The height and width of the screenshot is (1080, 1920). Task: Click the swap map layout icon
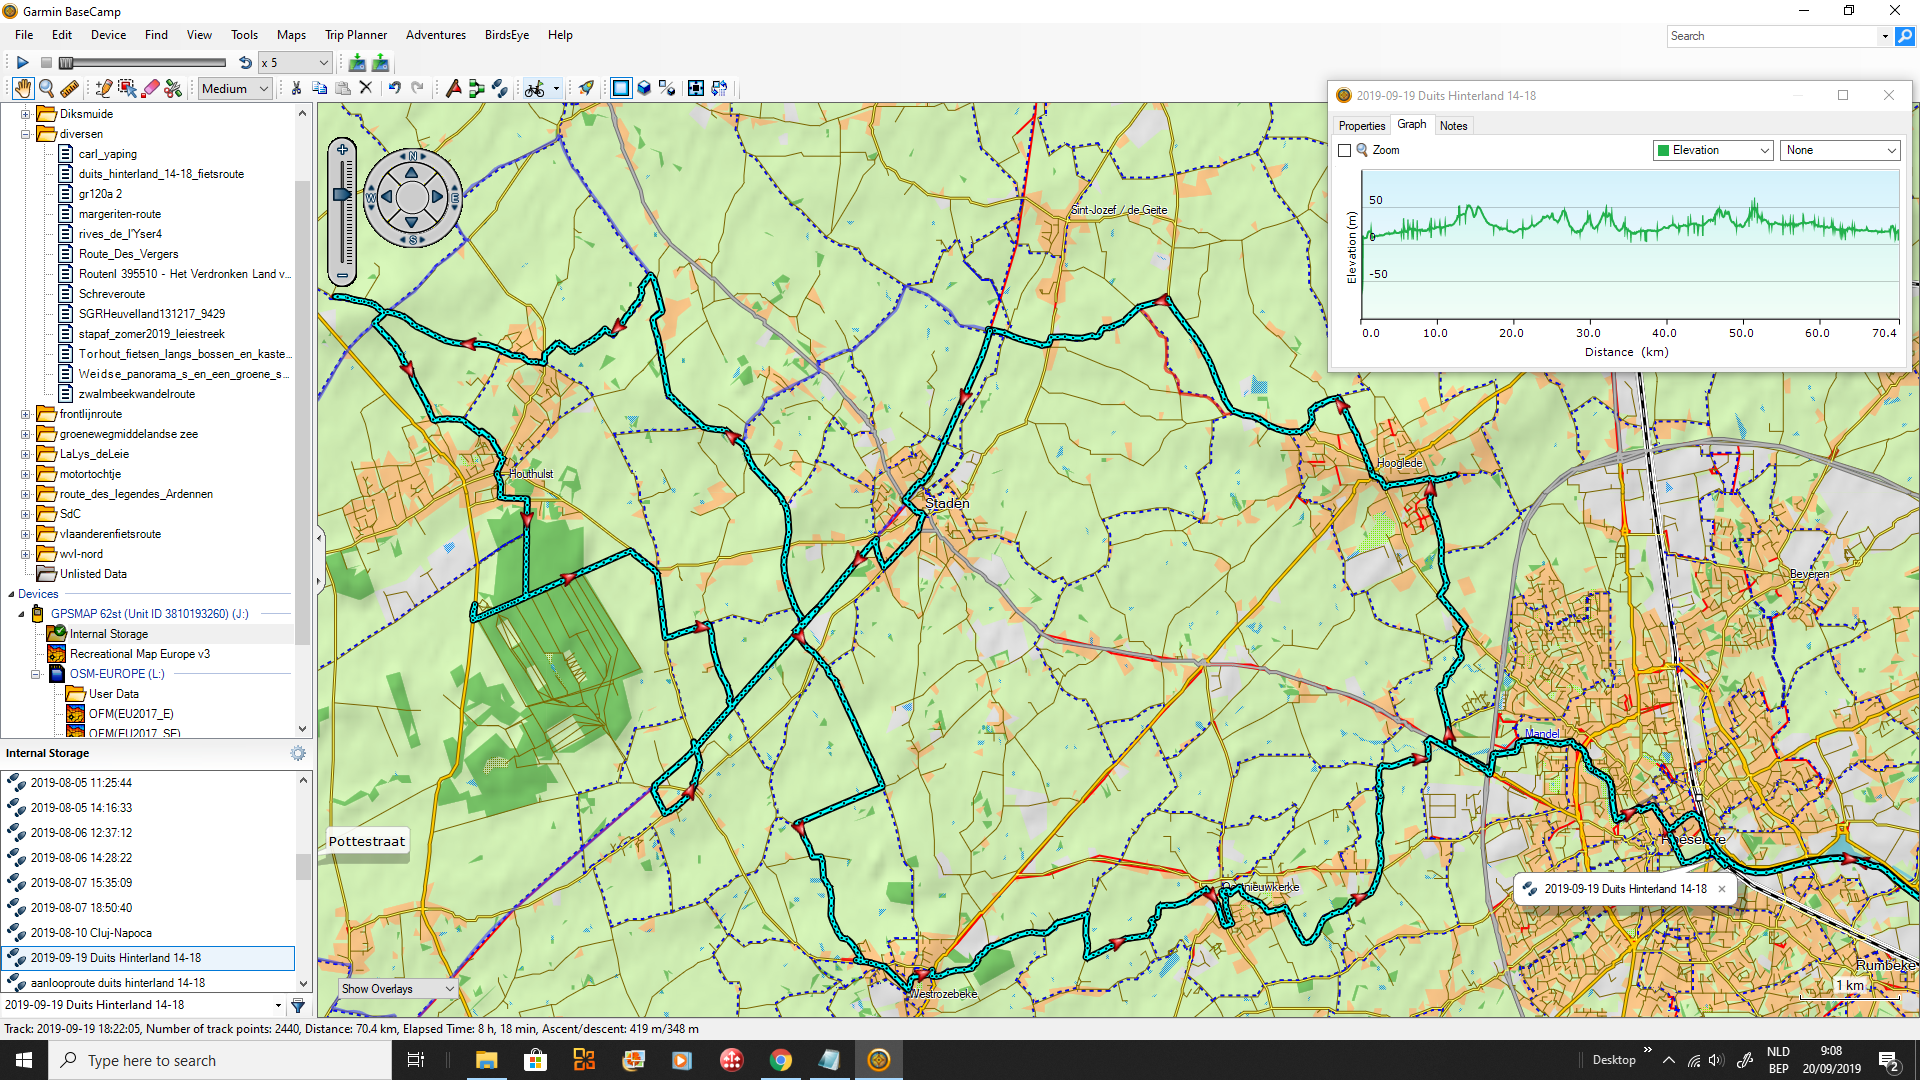coord(719,88)
